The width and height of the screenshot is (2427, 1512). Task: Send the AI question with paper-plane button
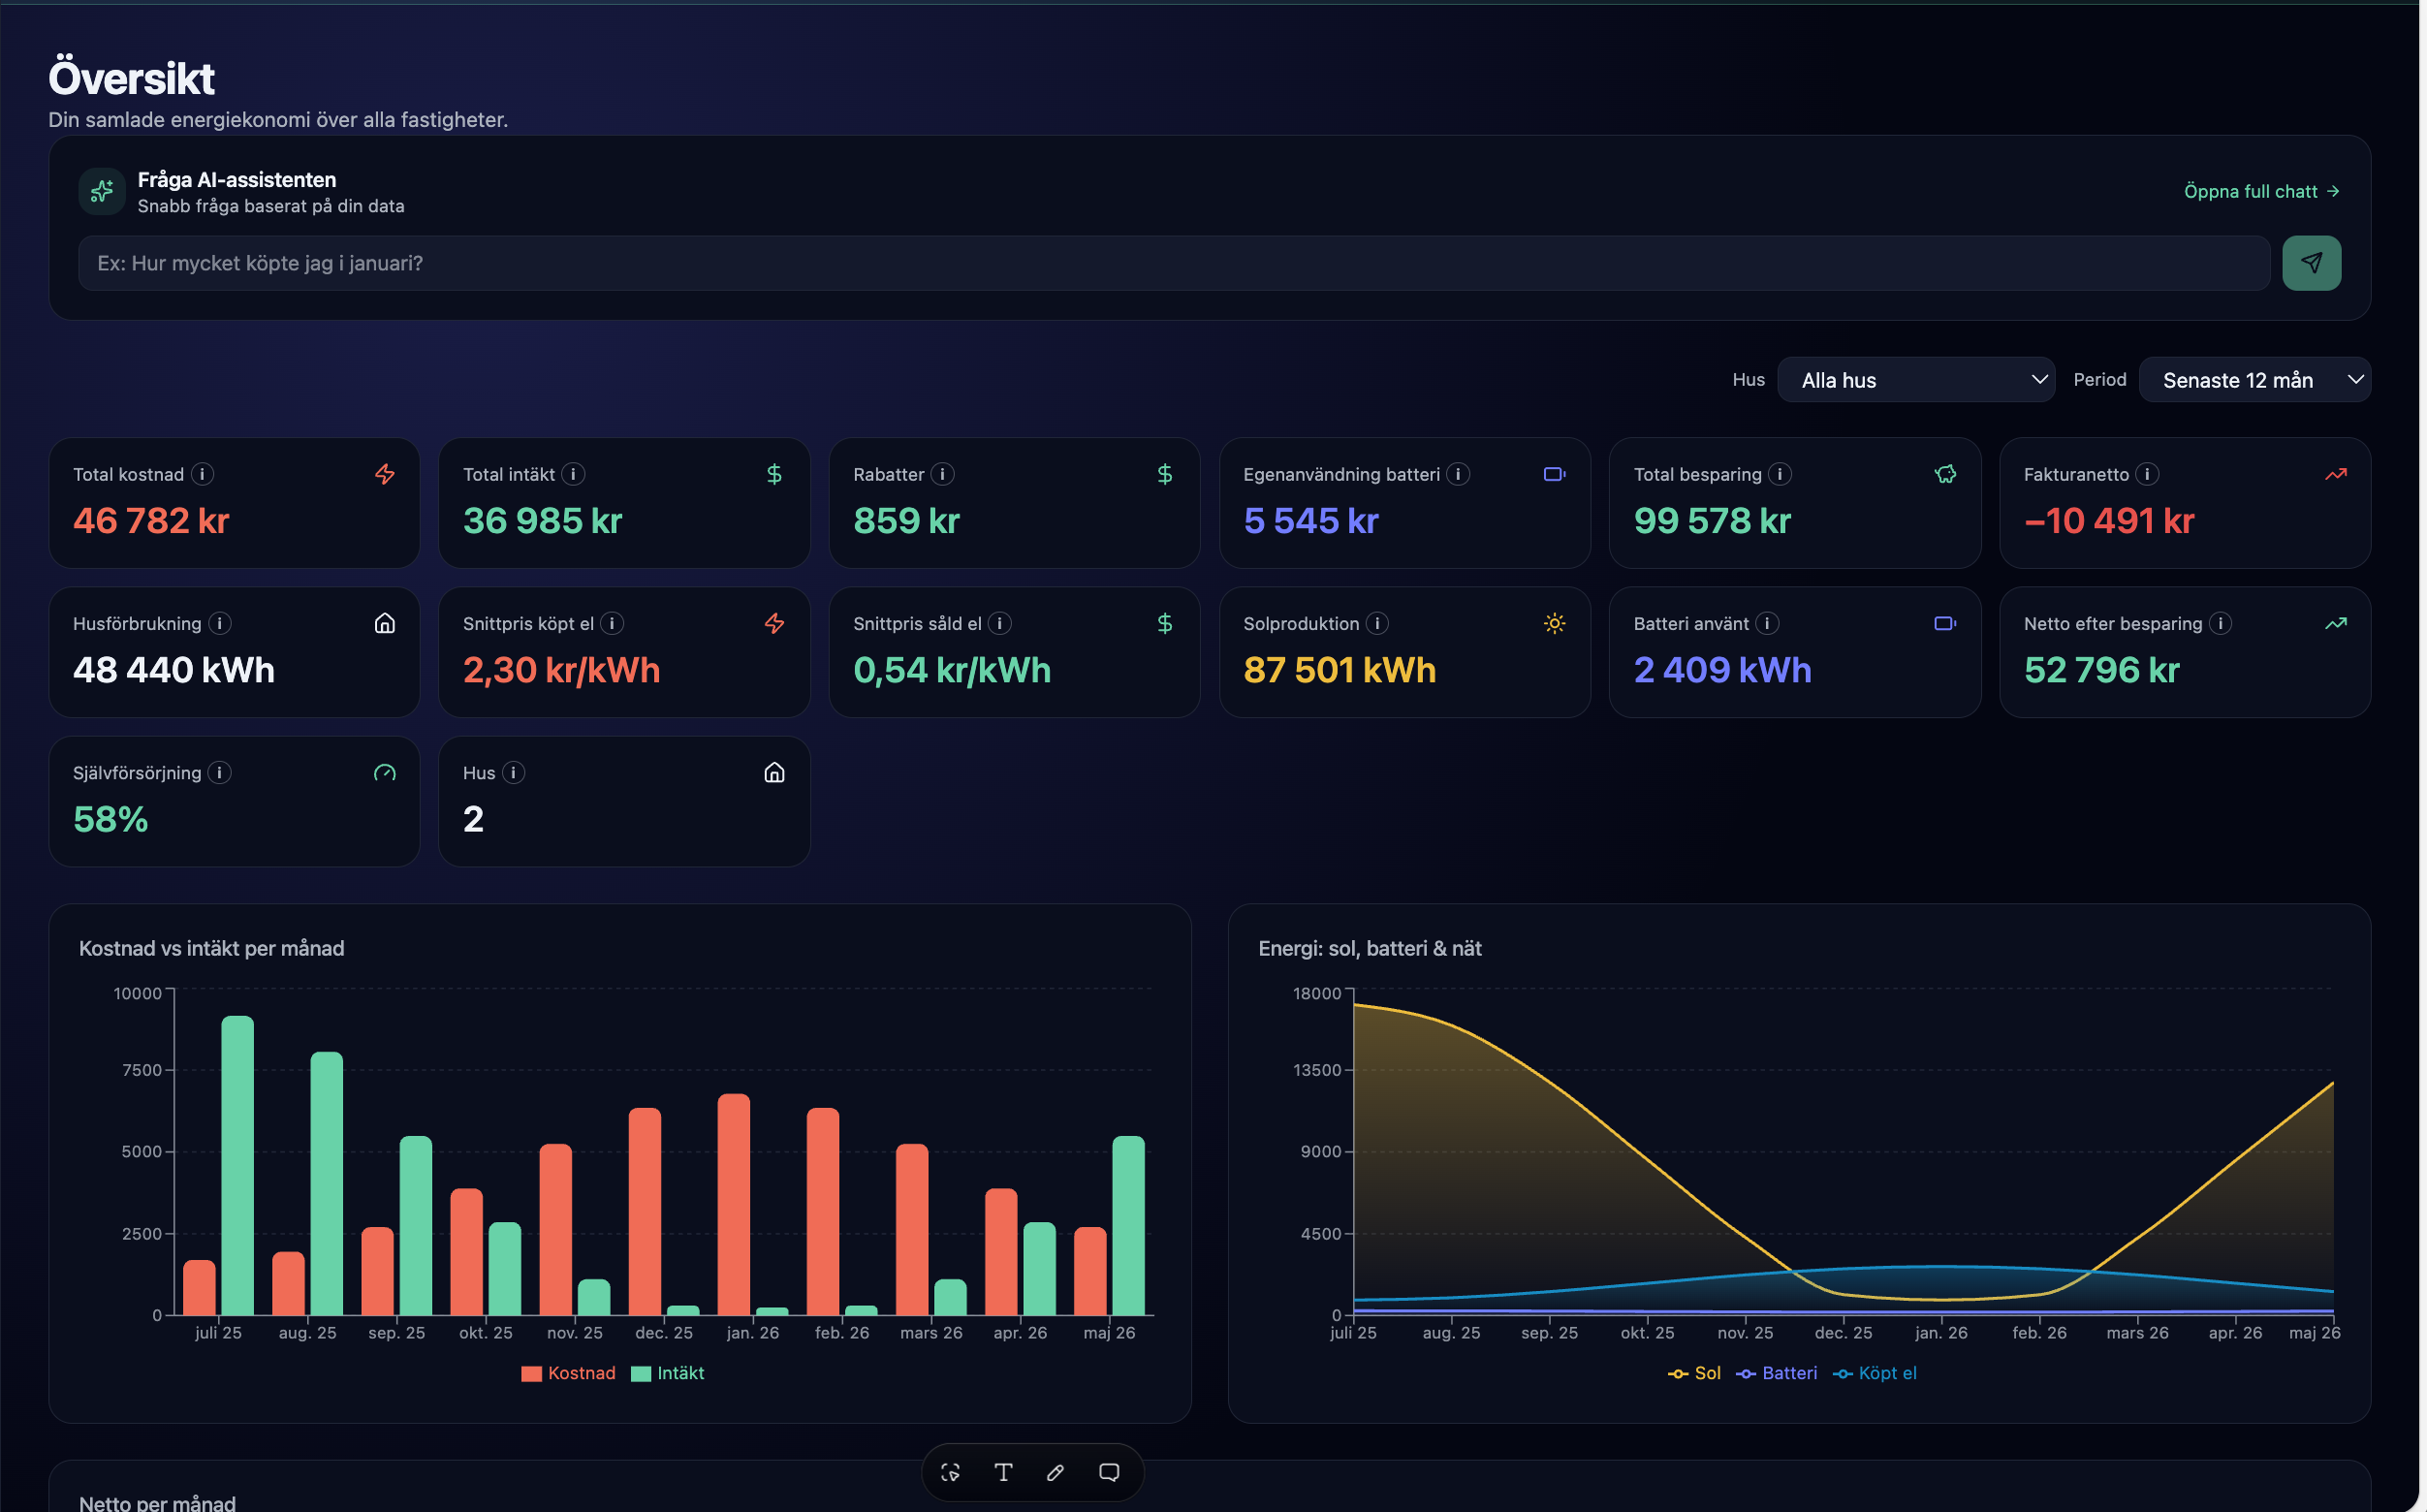2311,263
